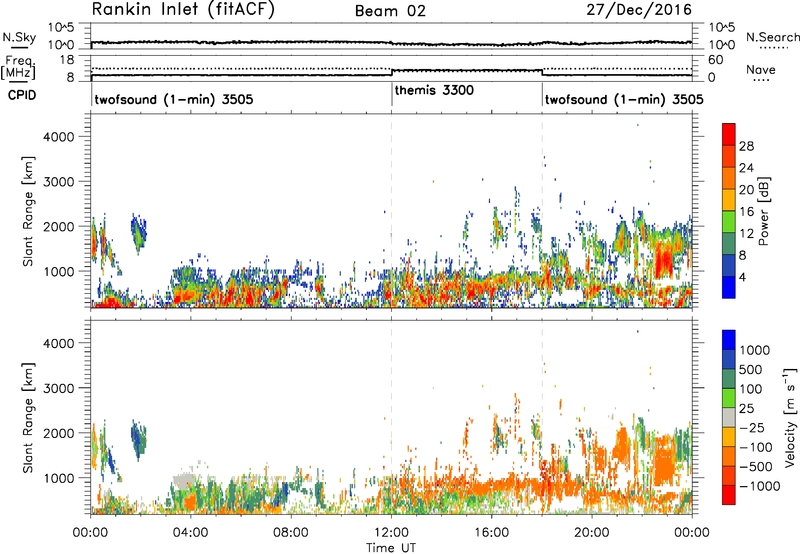Select the Beam 02 label
The height and width of the screenshot is (554, 800).
[390, 11]
